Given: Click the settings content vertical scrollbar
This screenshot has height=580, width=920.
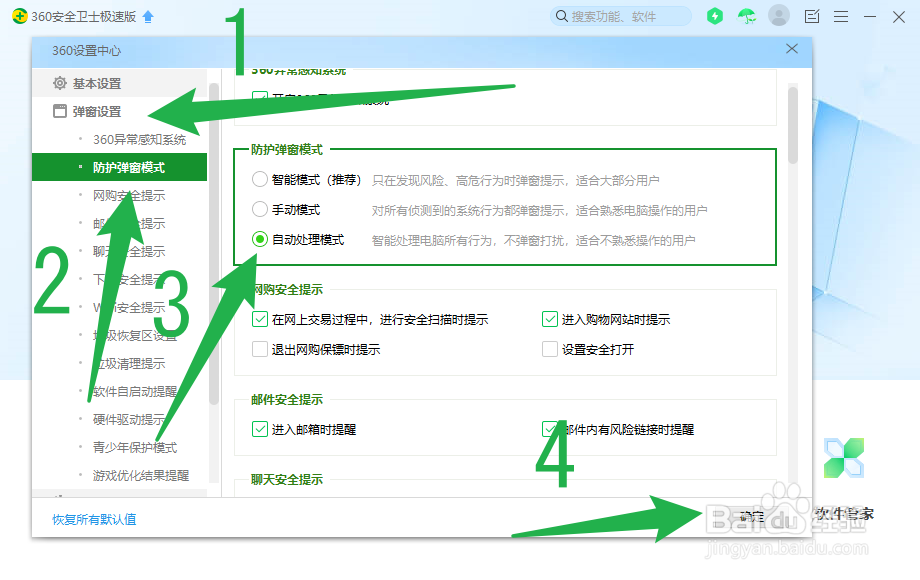Looking at the screenshot, I should click(x=793, y=125).
